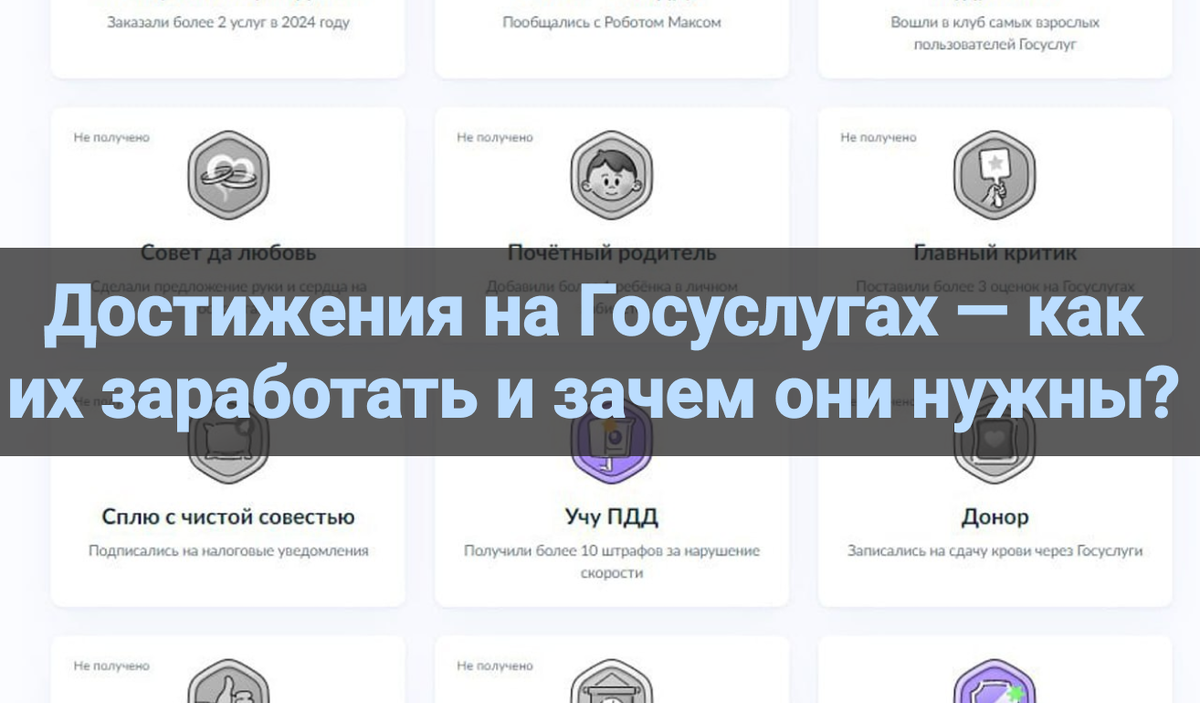Open the Сплю с чистой совестью title
The height and width of the screenshot is (703, 1200).
coord(228,517)
